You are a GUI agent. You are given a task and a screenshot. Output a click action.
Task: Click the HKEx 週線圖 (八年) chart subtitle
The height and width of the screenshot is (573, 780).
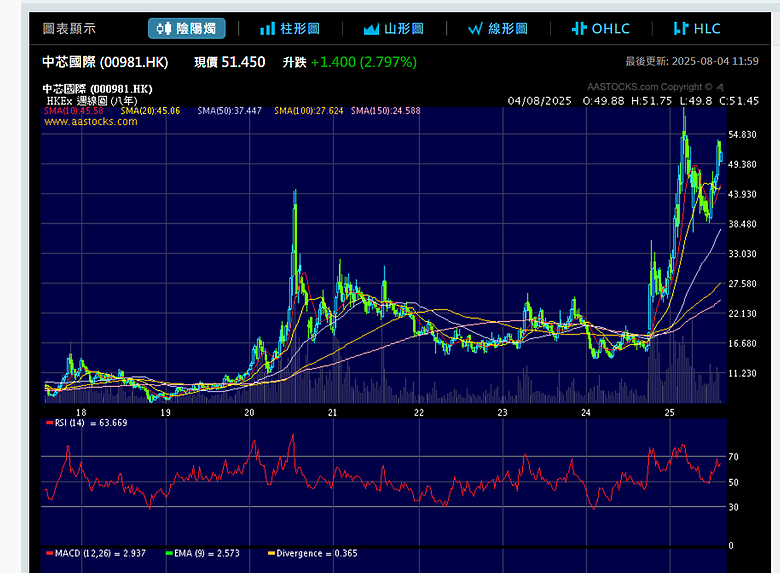pos(92,101)
